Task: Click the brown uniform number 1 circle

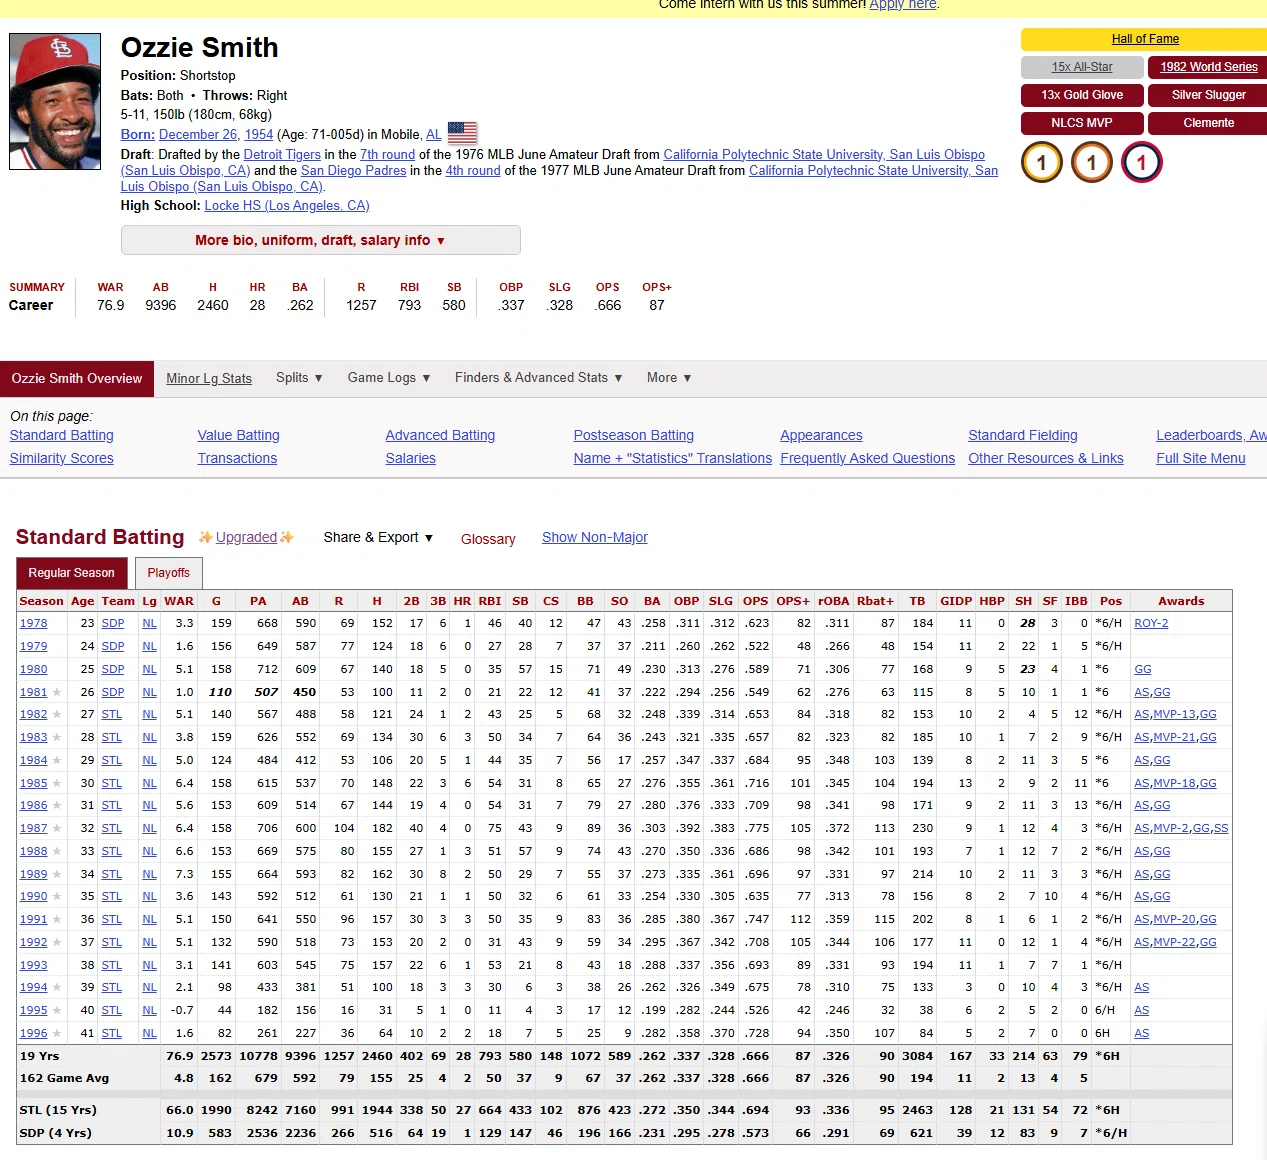Action: 1091,162
